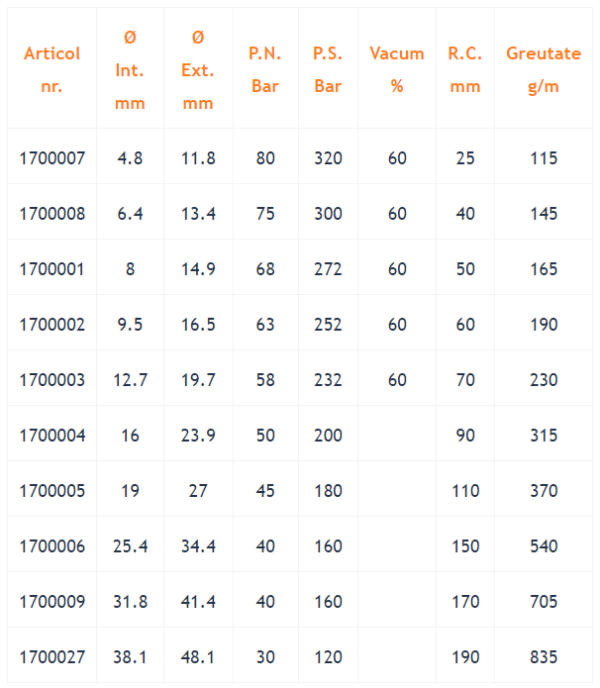Select article number 1700006
The width and height of the screenshot is (600, 688).
[52, 547]
